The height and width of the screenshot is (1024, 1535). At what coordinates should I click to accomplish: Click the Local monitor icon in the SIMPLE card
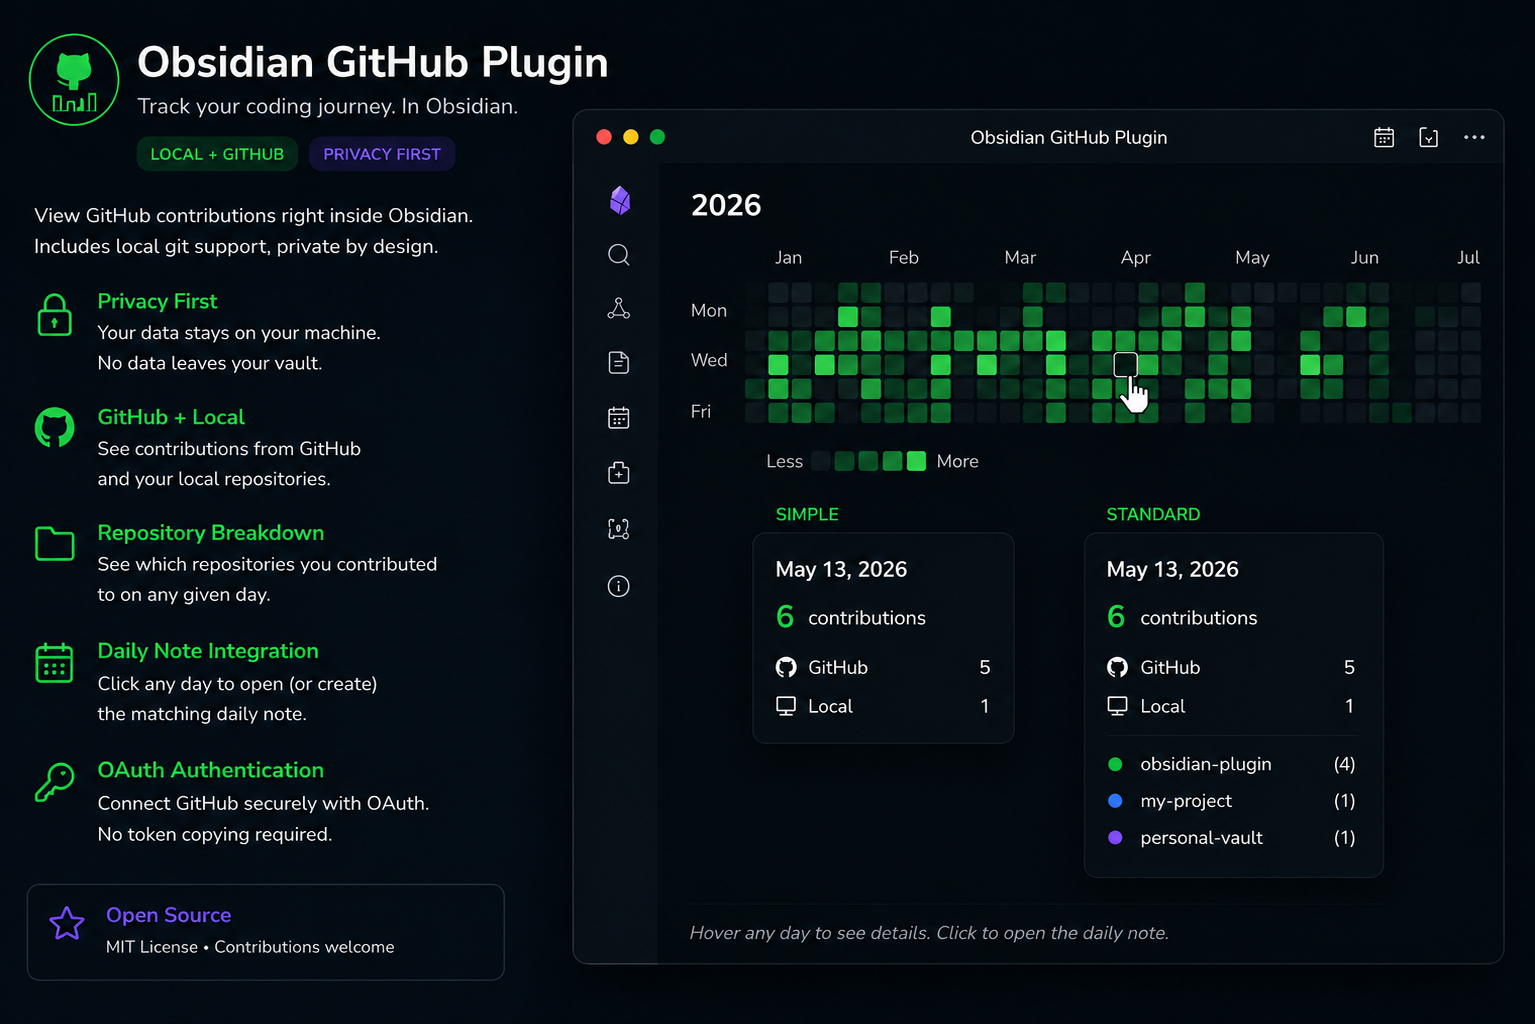click(786, 706)
